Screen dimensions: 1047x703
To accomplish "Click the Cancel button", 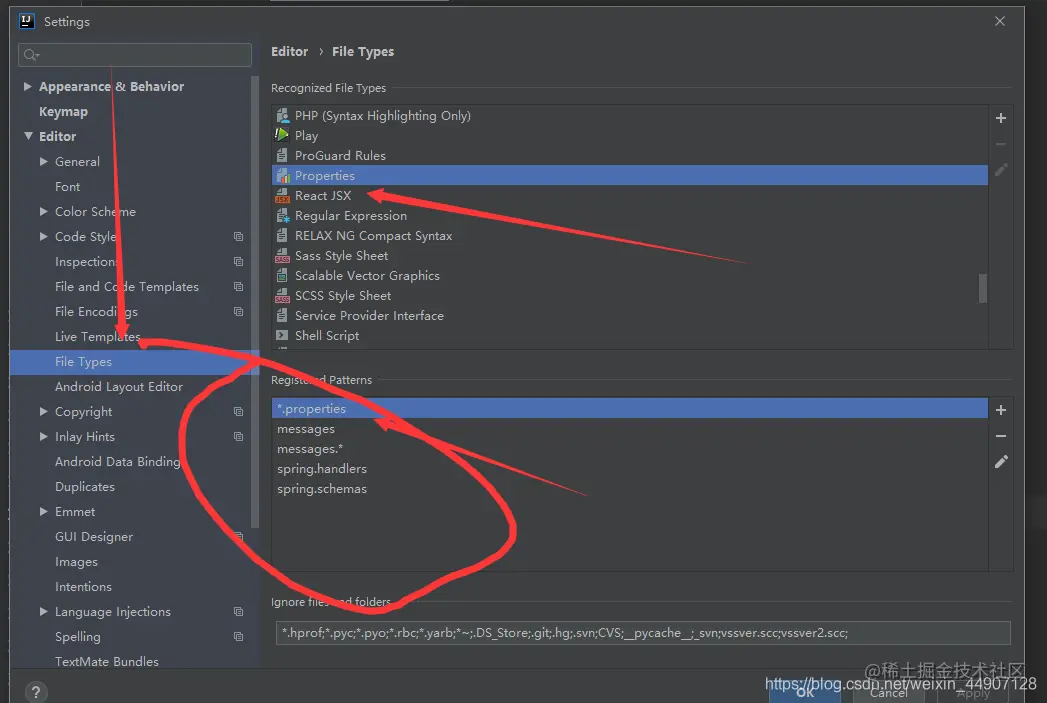I will tap(889, 693).
